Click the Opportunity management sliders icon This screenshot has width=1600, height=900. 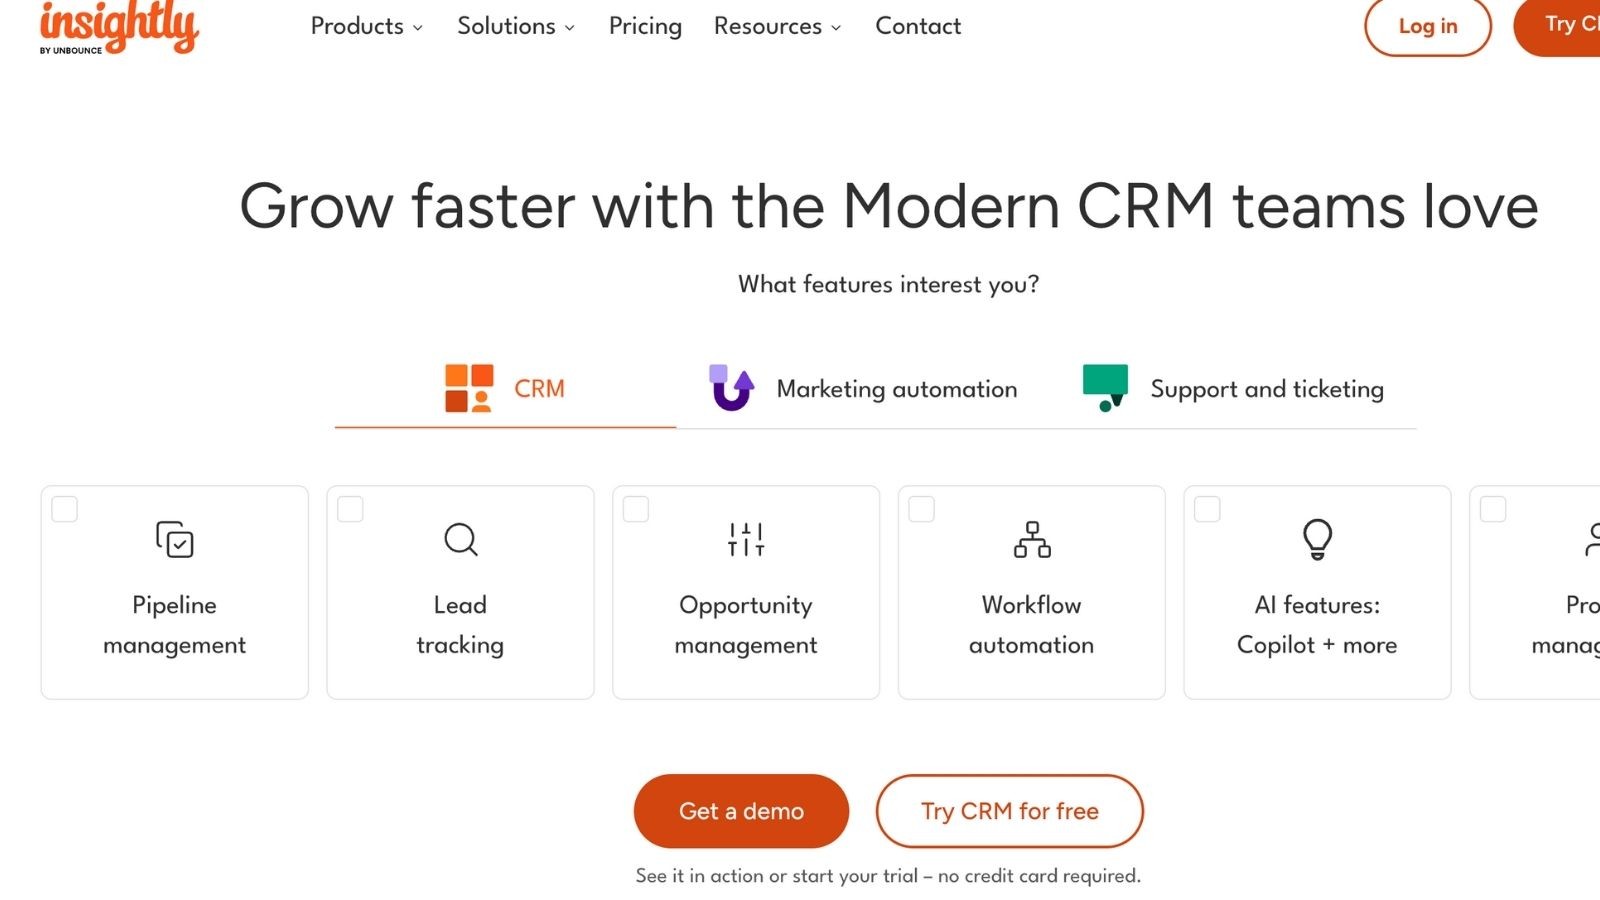pyautogui.click(x=745, y=538)
